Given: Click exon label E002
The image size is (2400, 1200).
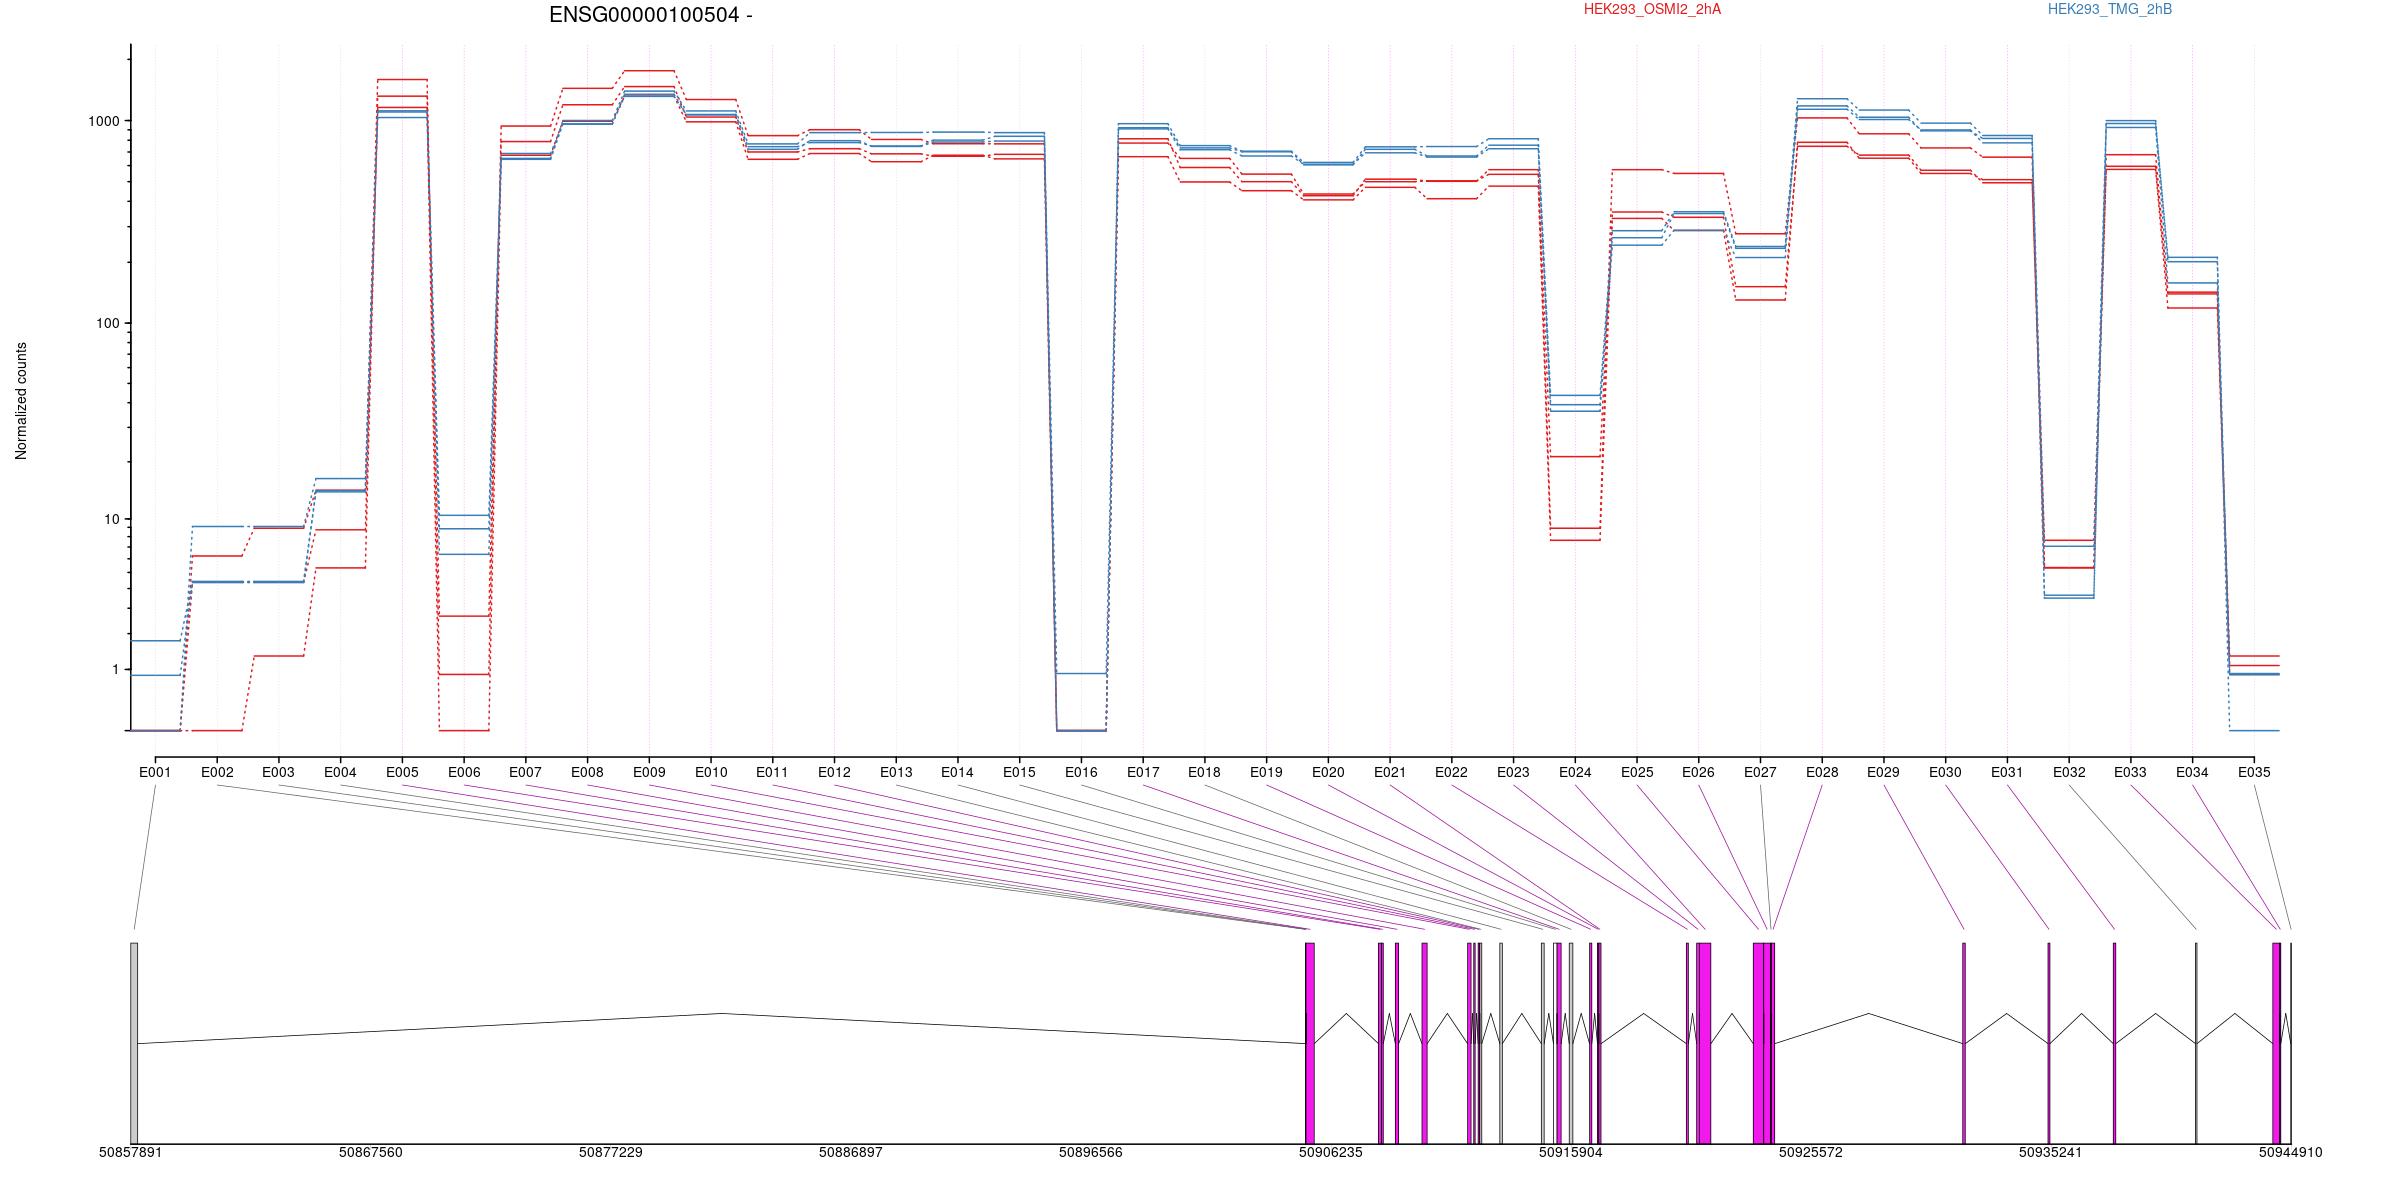Looking at the screenshot, I should tap(217, 772).
